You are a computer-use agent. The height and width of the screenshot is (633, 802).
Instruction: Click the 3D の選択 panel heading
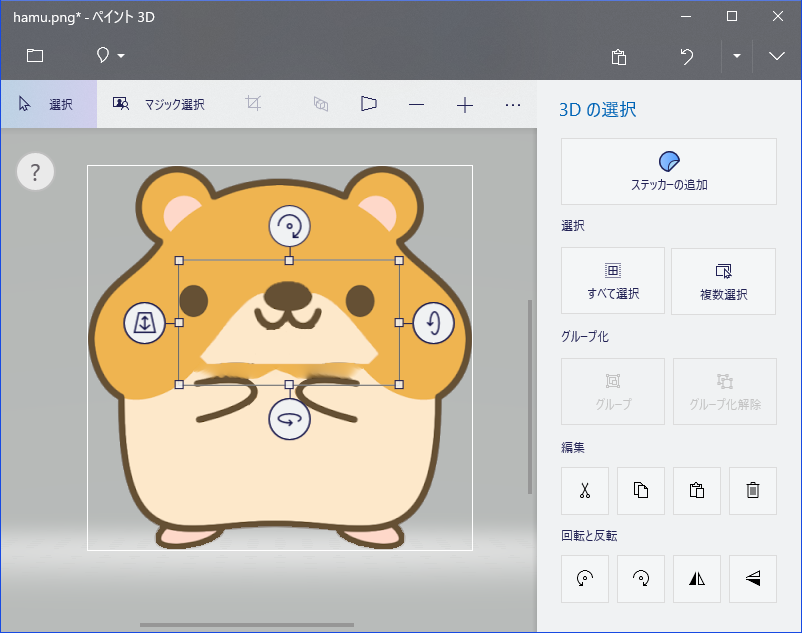coord(597,109)
